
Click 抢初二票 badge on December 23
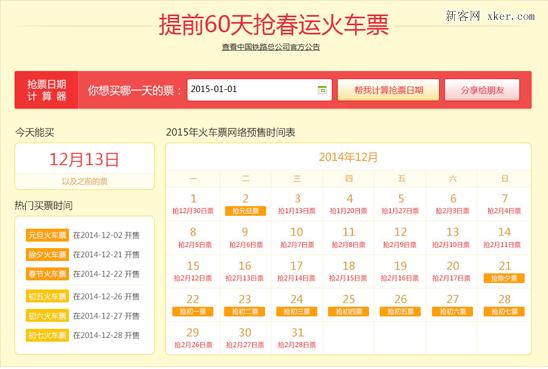click(x=245, y=311)
